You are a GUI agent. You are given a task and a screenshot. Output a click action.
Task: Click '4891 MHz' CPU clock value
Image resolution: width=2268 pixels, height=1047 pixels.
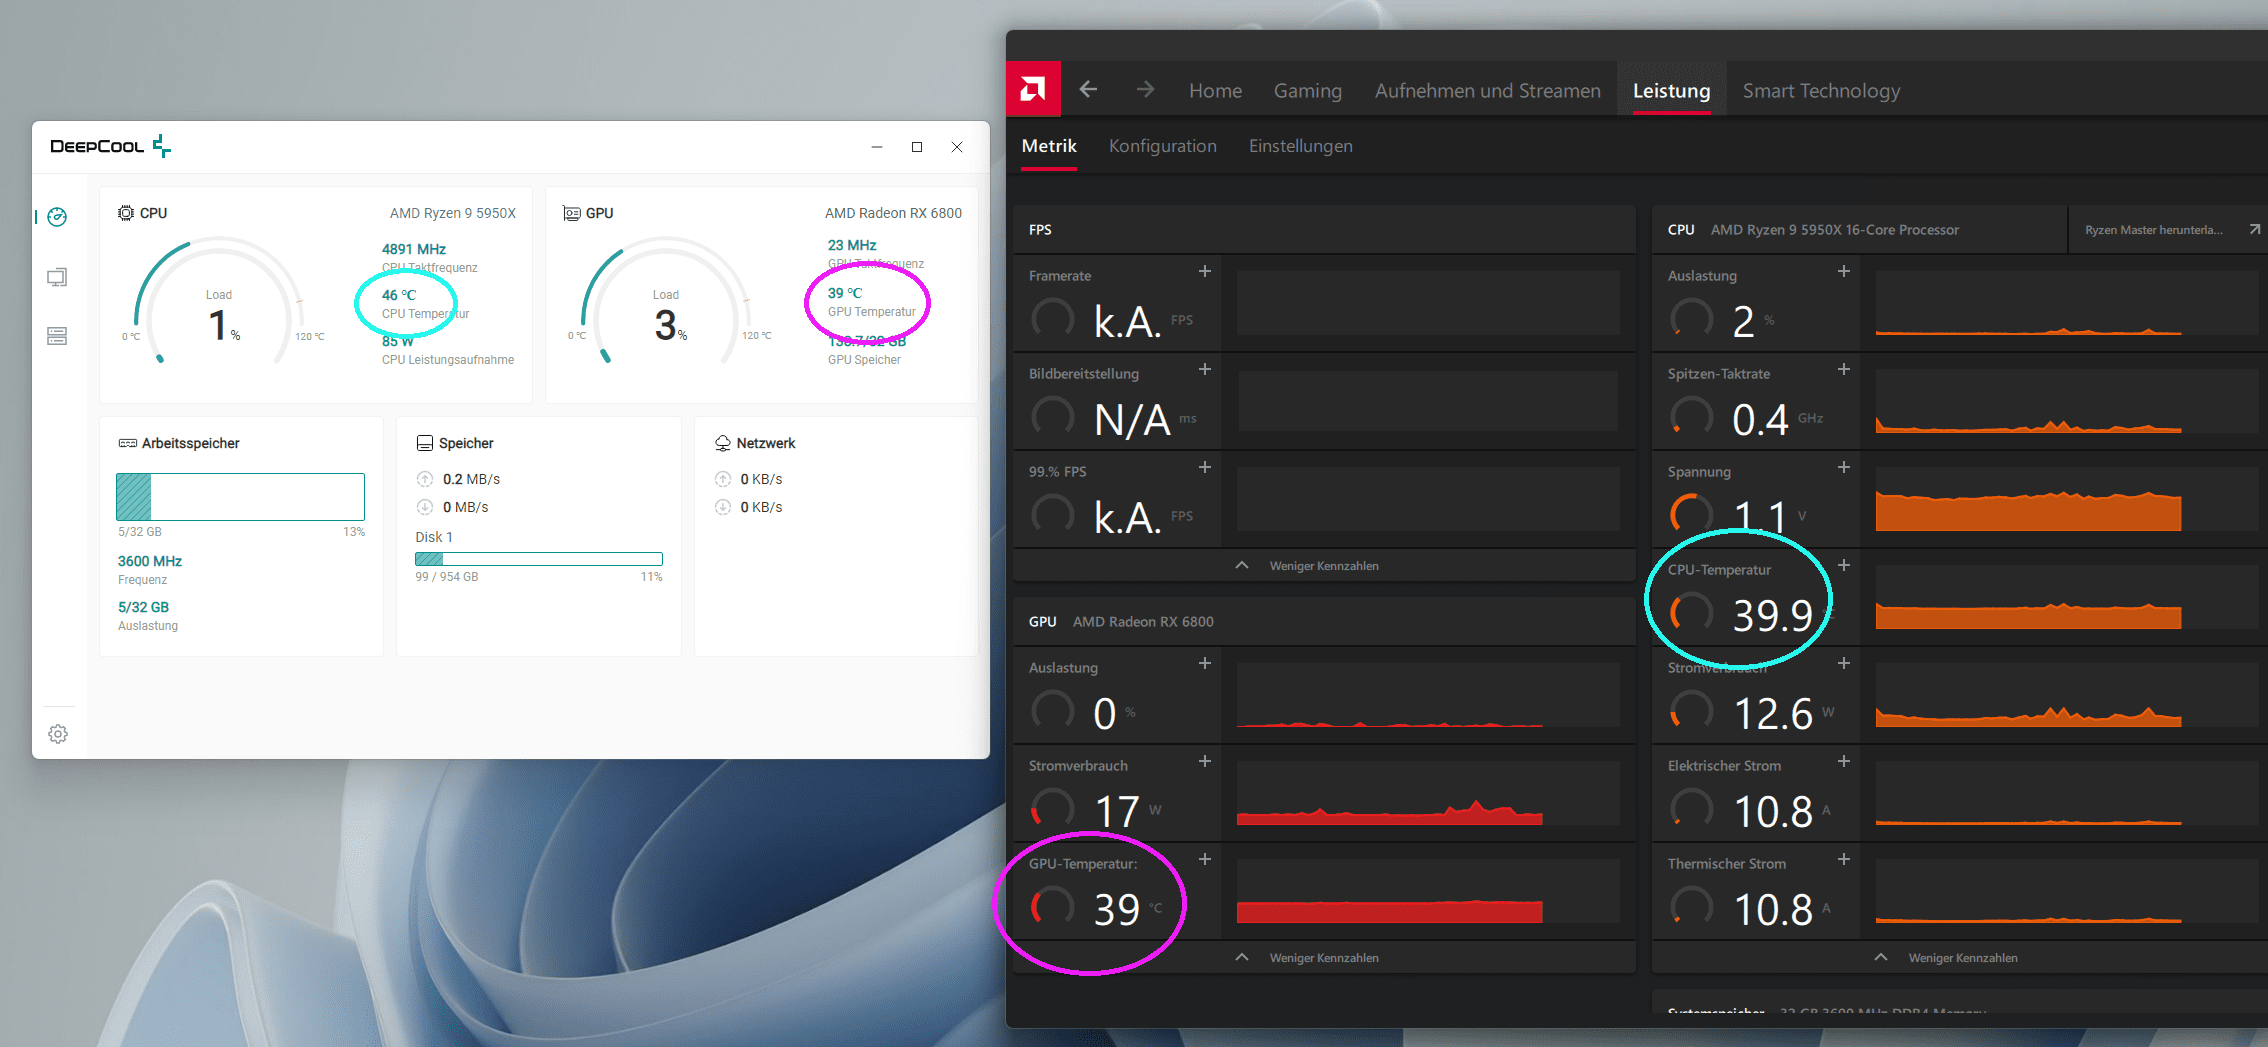coord(414,249)
